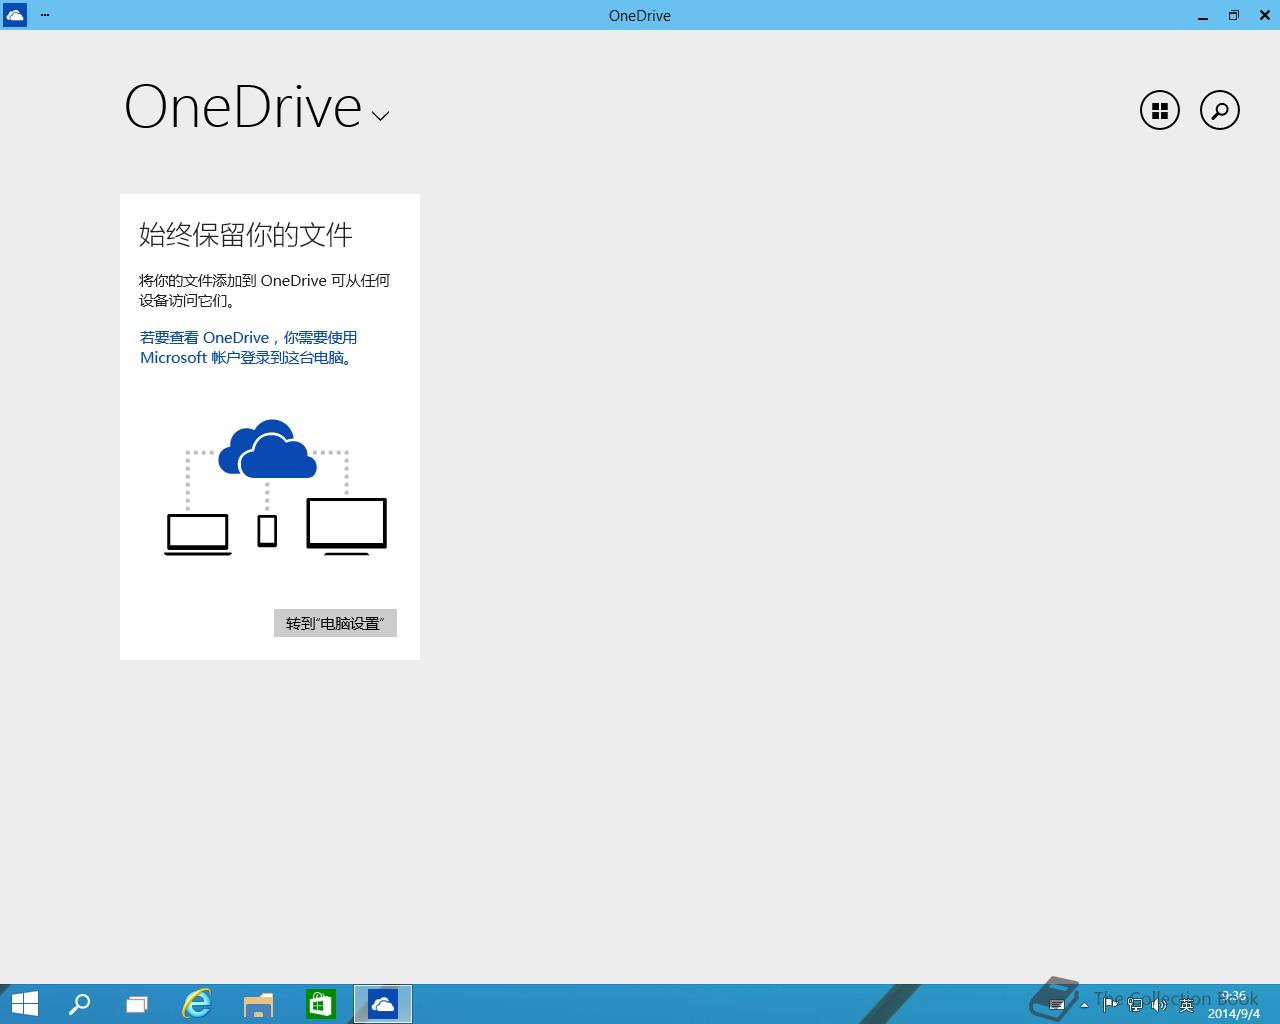Open the search magnifier button
This screenshot has height=1024, width=1280.
point(1220,110)
